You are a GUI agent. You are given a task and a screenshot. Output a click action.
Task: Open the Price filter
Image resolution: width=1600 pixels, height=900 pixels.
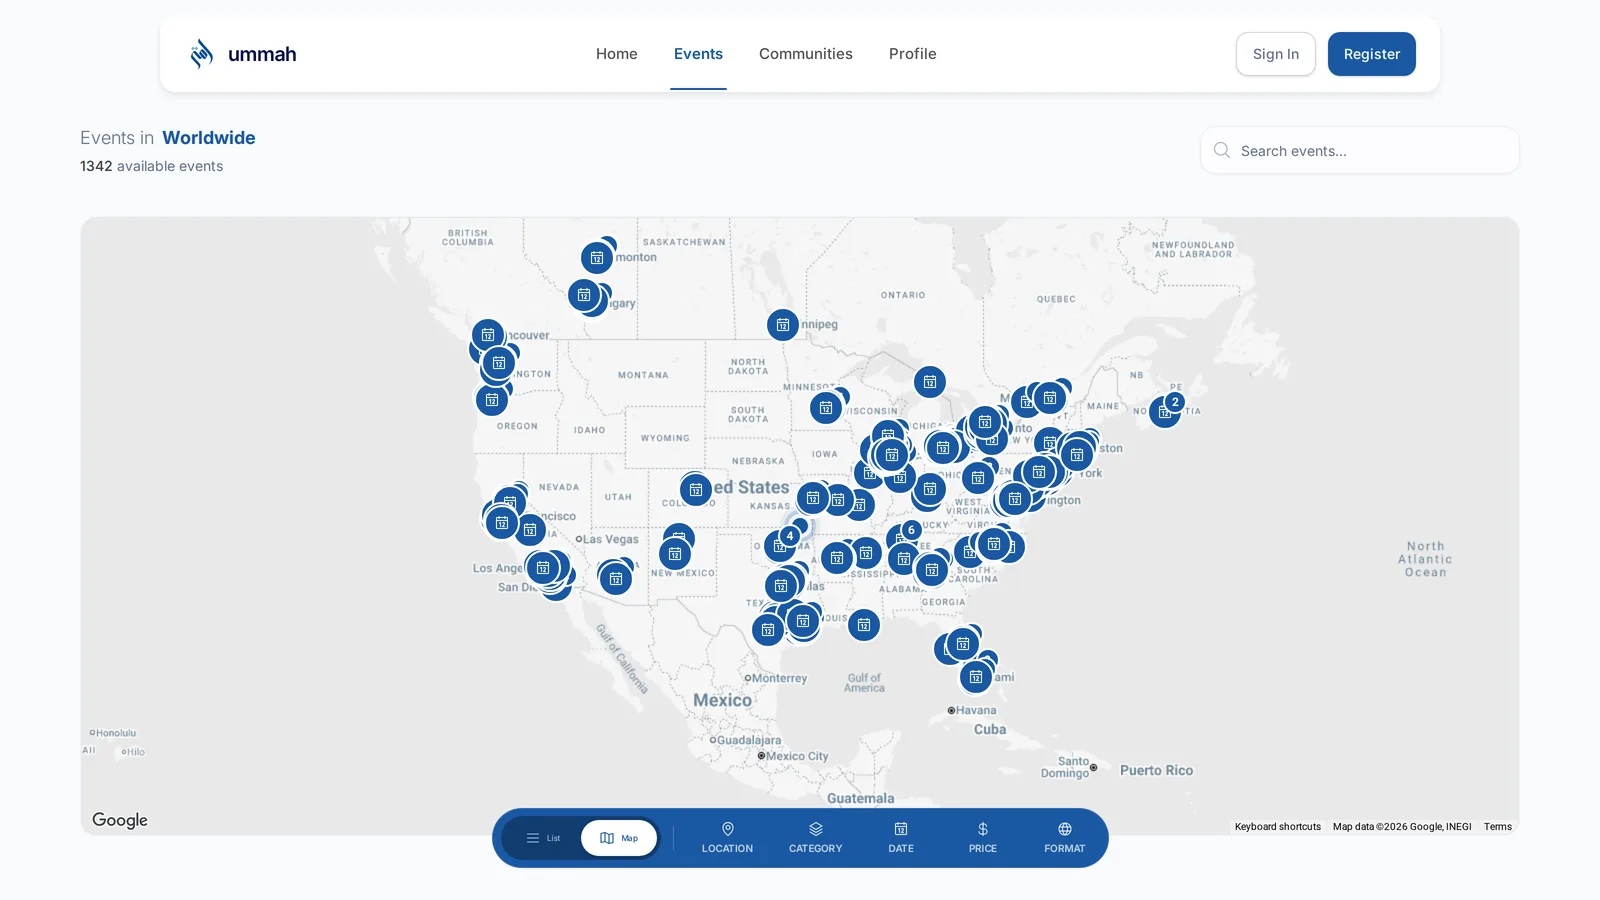(983, 838)
